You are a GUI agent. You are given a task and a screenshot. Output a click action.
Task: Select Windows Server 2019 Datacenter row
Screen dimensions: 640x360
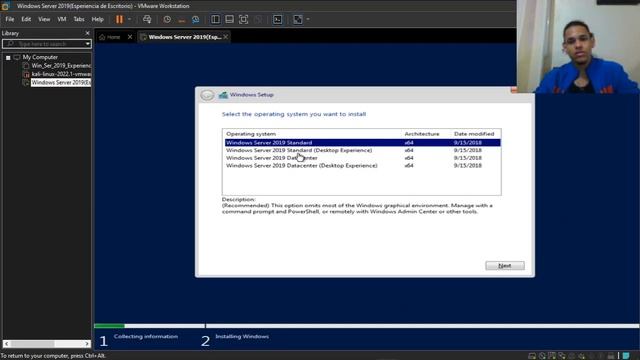coord(362,158)
